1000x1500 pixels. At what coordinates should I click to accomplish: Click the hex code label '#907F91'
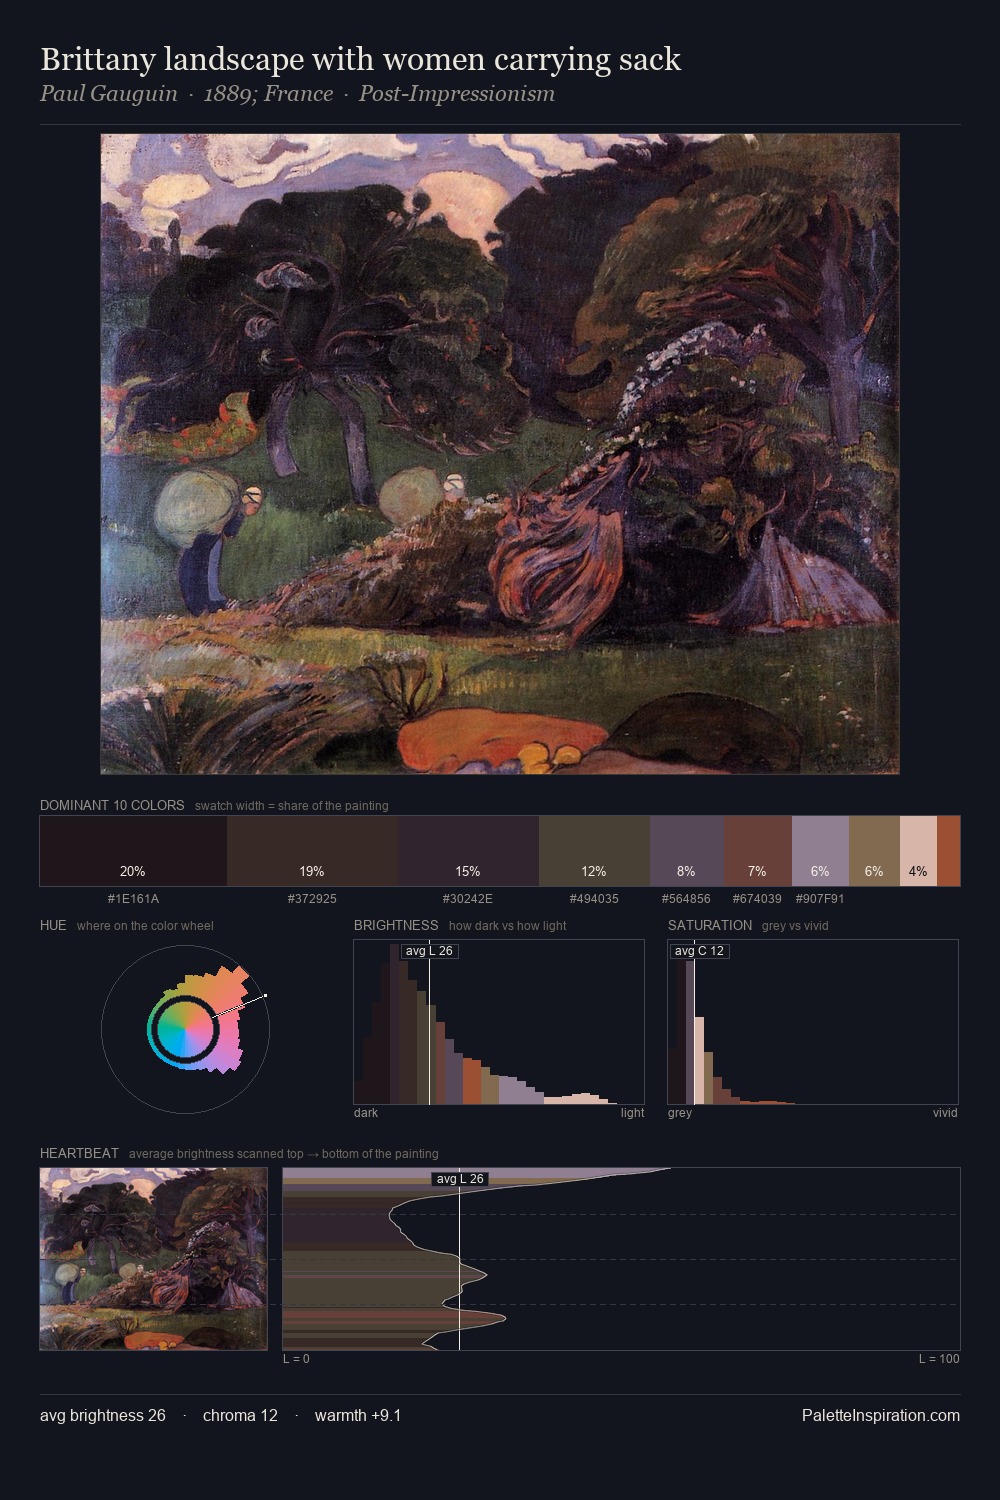click(820, 899)
